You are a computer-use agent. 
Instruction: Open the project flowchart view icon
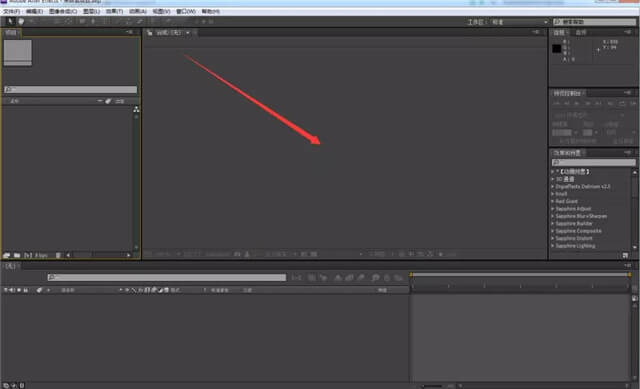tap(136, 109)
